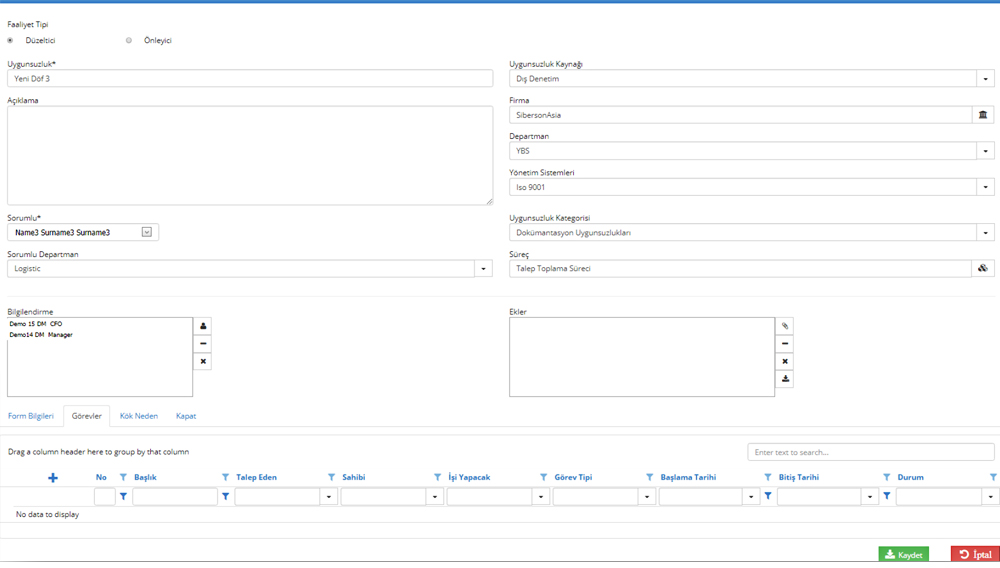Click into the Açıklama text area

click(250, 155)
